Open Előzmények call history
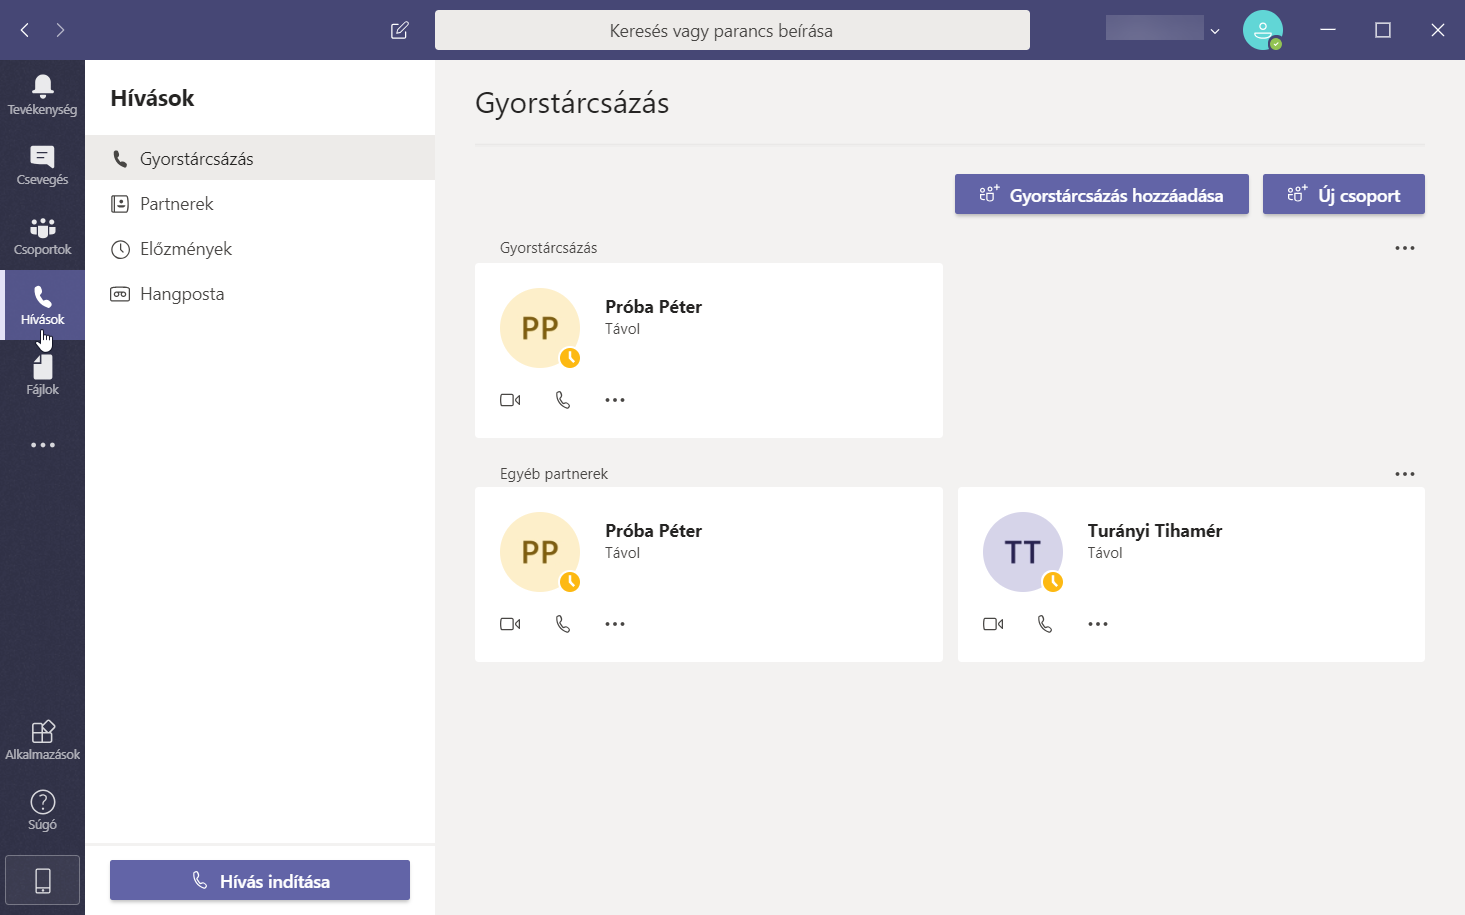The image size is (1465, 915). pos(185,249)
